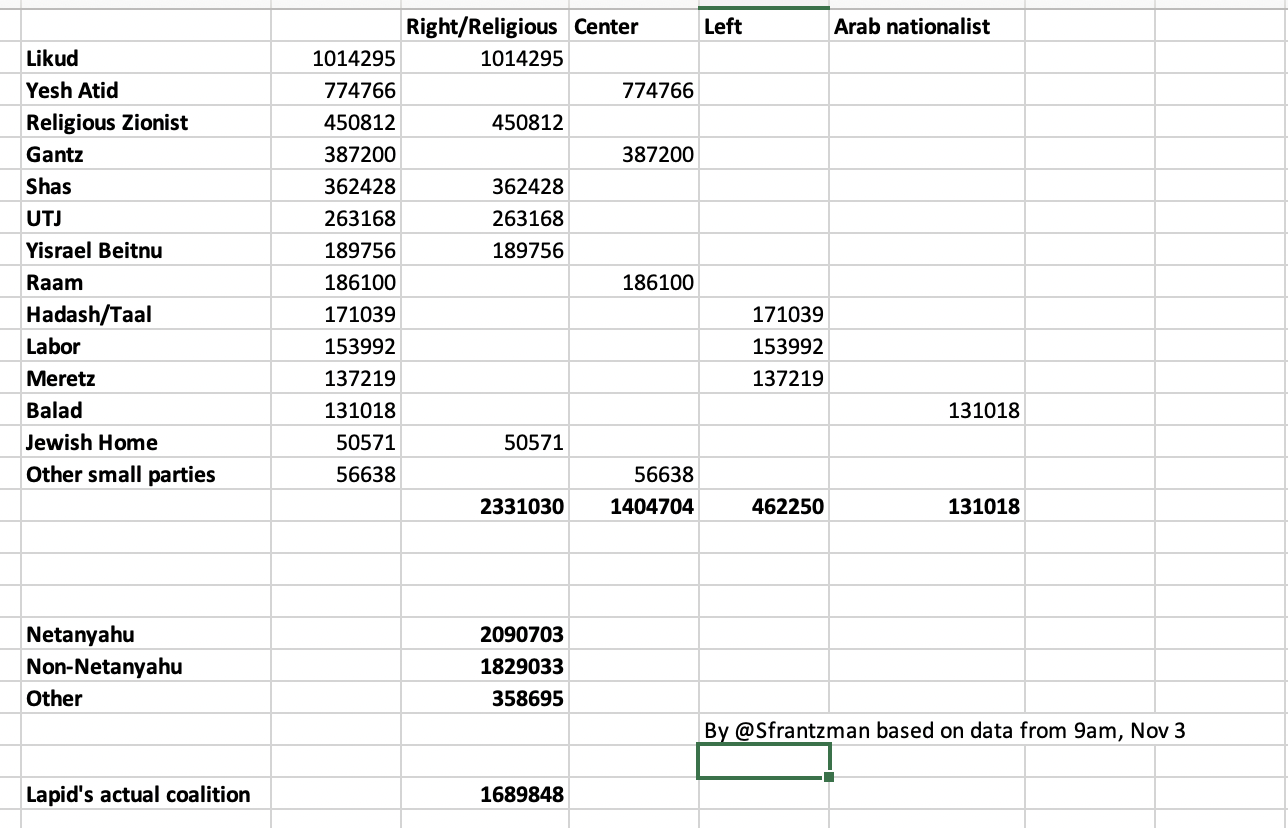Select the Center column header cell
Image resolution: width=1288 pixels, height=828 pixels.
pyautogui.click(x=606, y=26)
